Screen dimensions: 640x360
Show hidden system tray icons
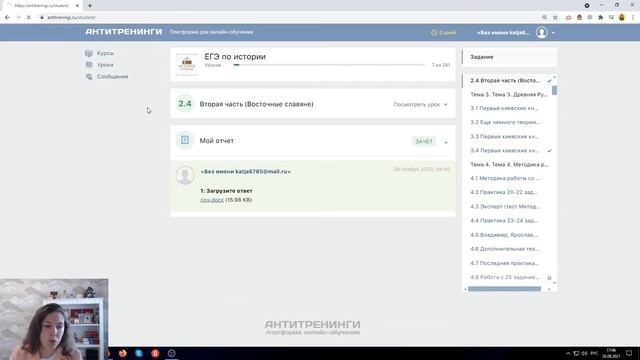(568, 353)
